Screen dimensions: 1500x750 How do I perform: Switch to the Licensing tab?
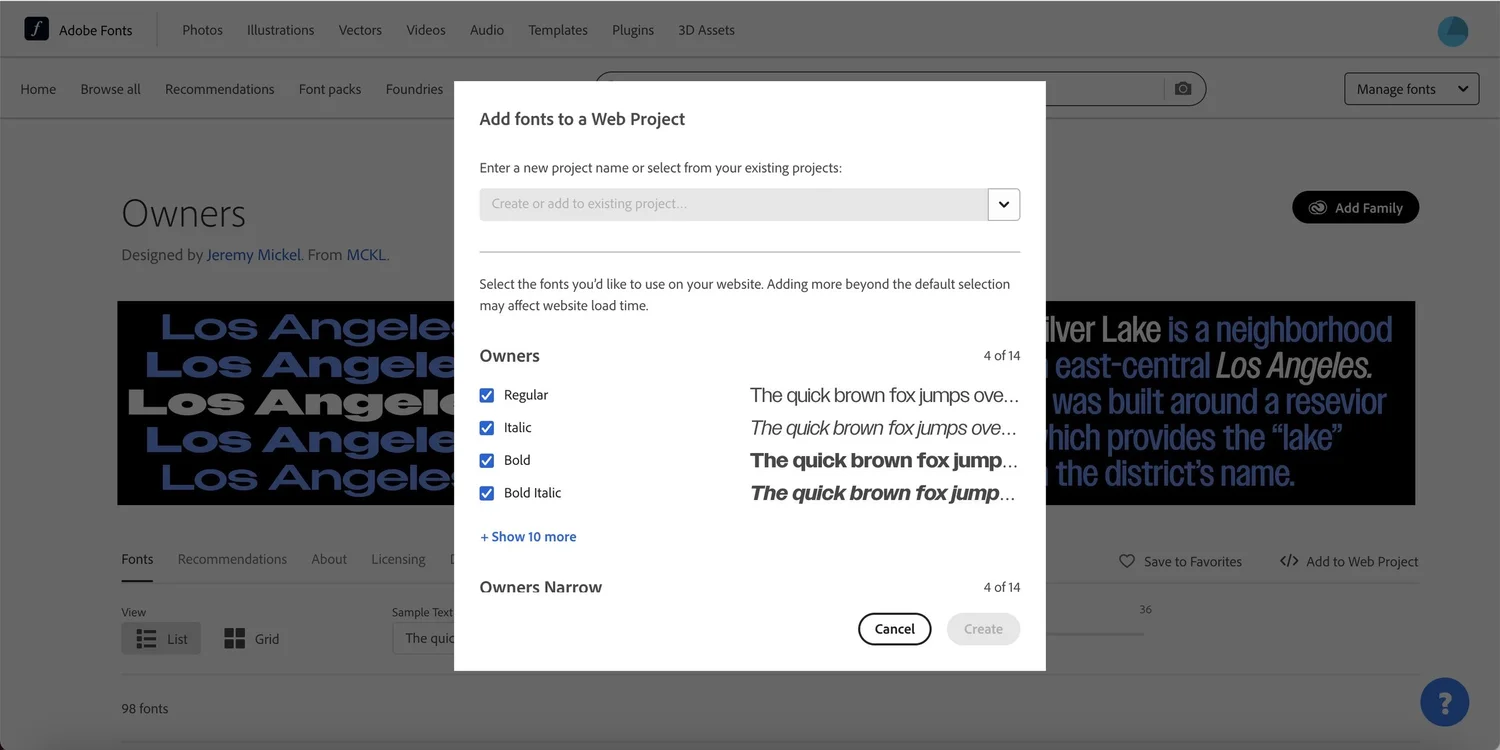click(397, 559)
